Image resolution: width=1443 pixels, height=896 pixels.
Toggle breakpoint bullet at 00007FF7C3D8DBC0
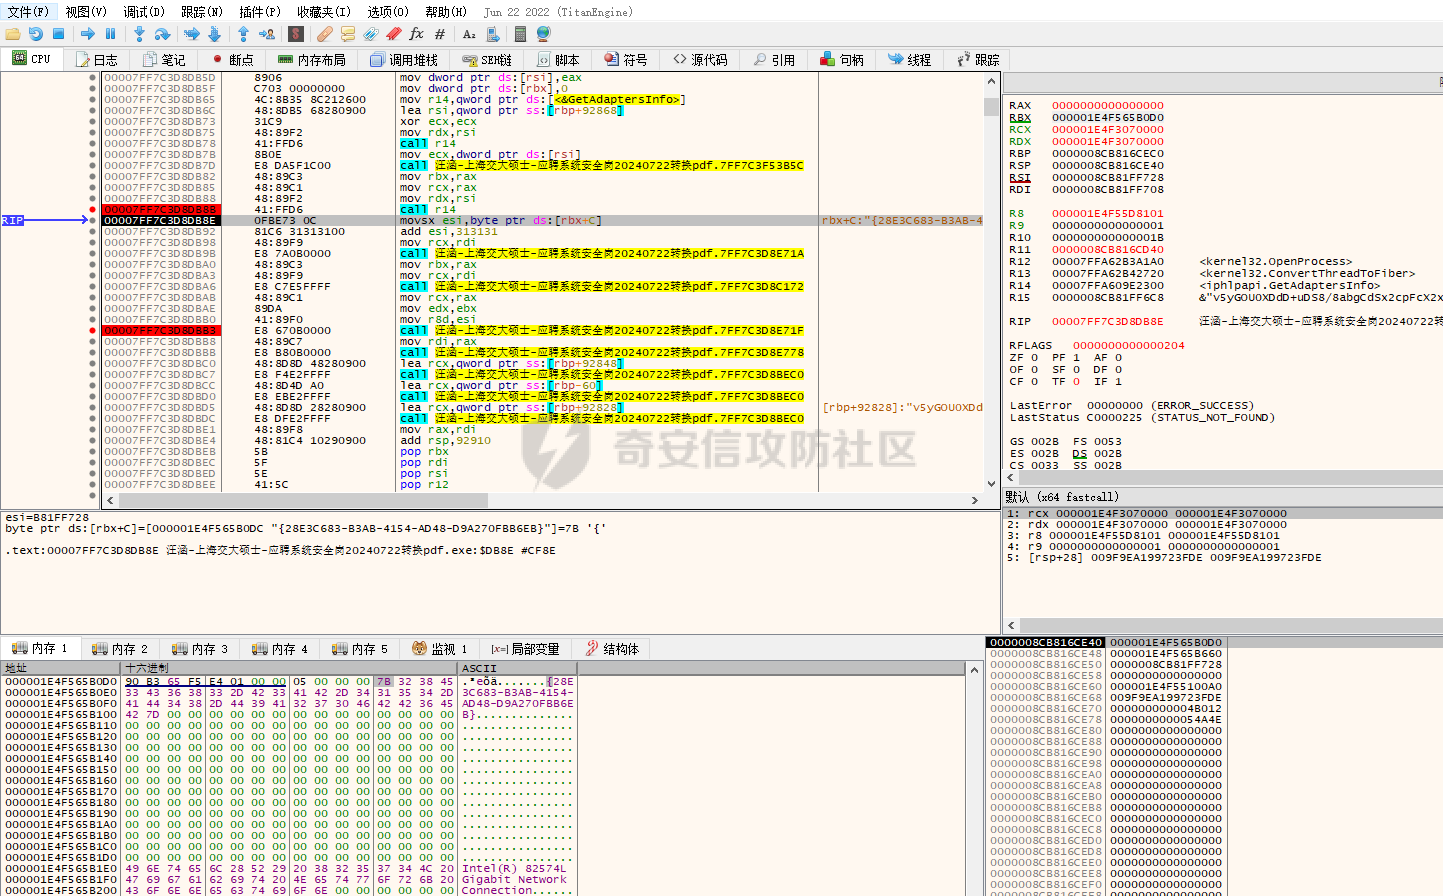[x=93, y=363]
